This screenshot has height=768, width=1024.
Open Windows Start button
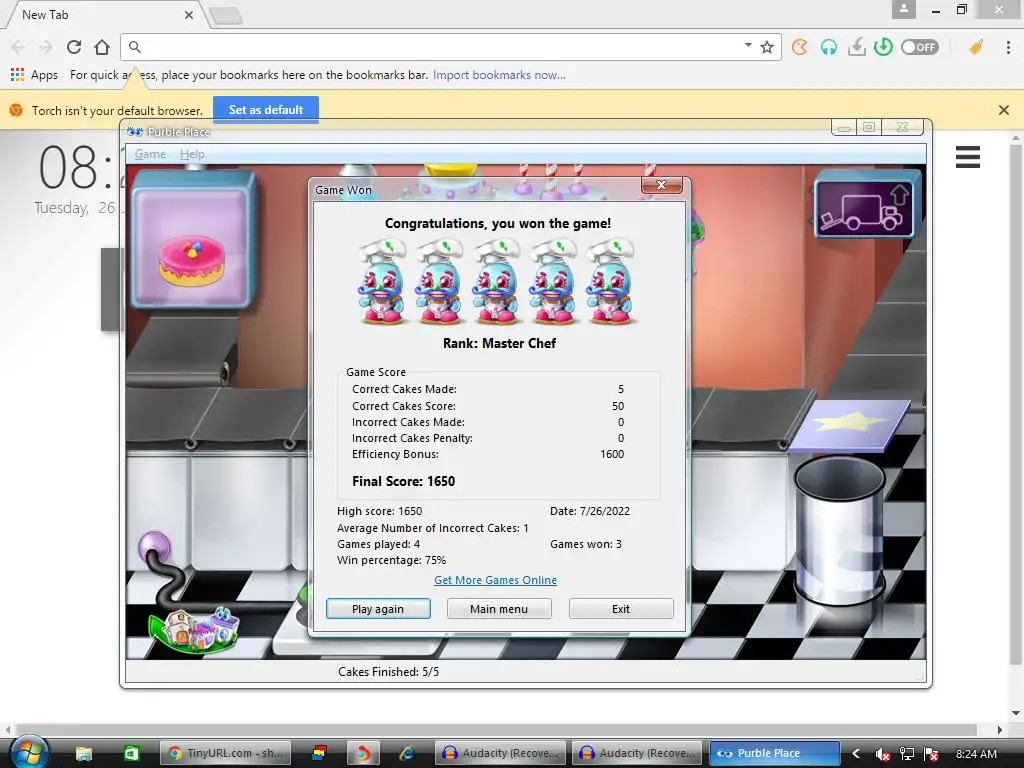[x=29, y=752]
